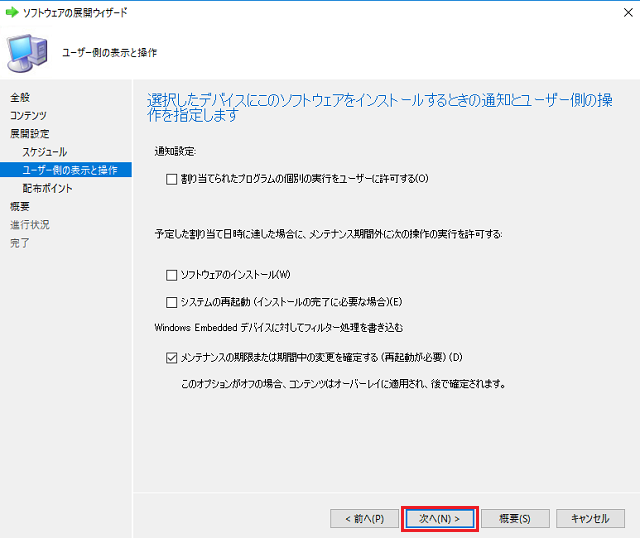Click the 通知設定: label
The height and width of the screenshot is (538, 640).
175,151
